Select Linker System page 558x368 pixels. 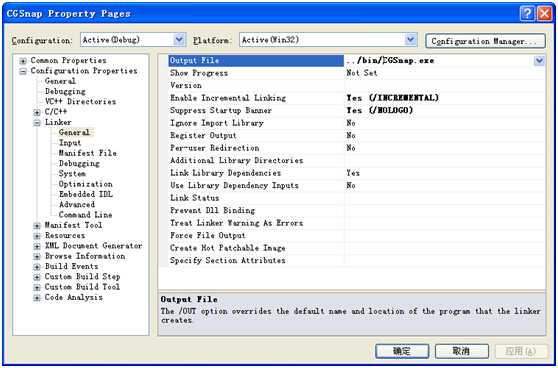72,174
